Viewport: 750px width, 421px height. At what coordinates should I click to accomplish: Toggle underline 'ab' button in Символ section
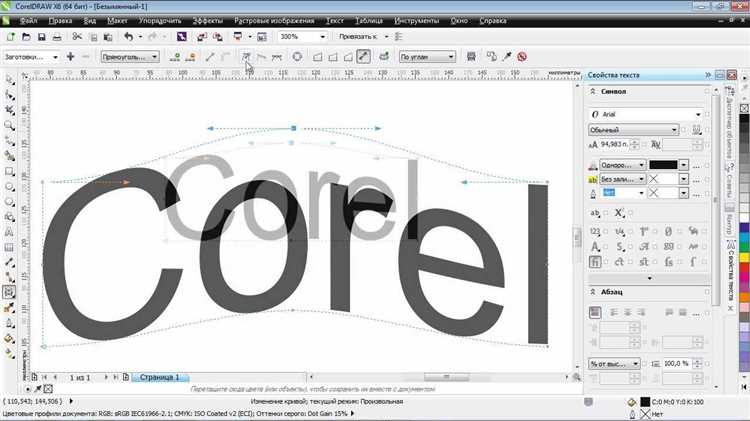[595, 212]
